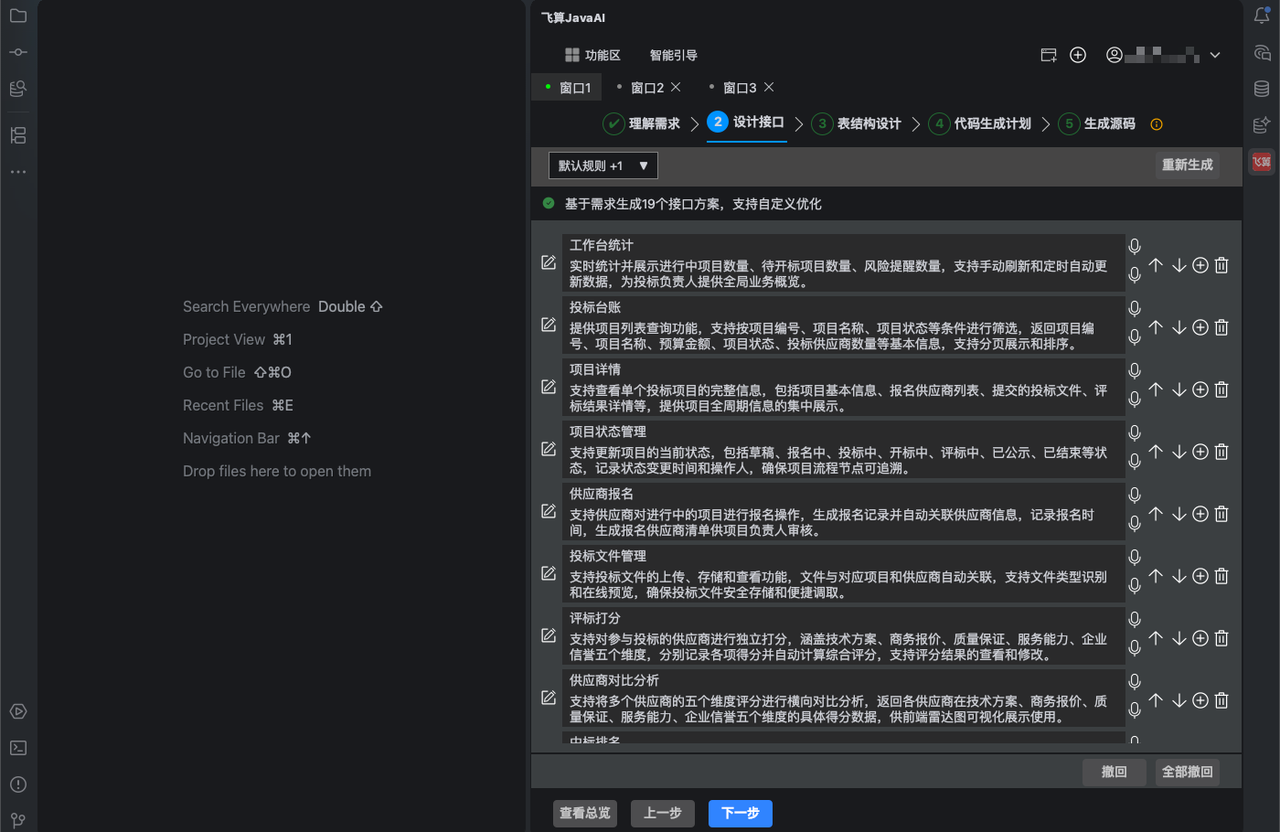This screenshot has width=1280, height=832.
Task: Click the Search Everywhere hint text
Action: click(246, 307)
